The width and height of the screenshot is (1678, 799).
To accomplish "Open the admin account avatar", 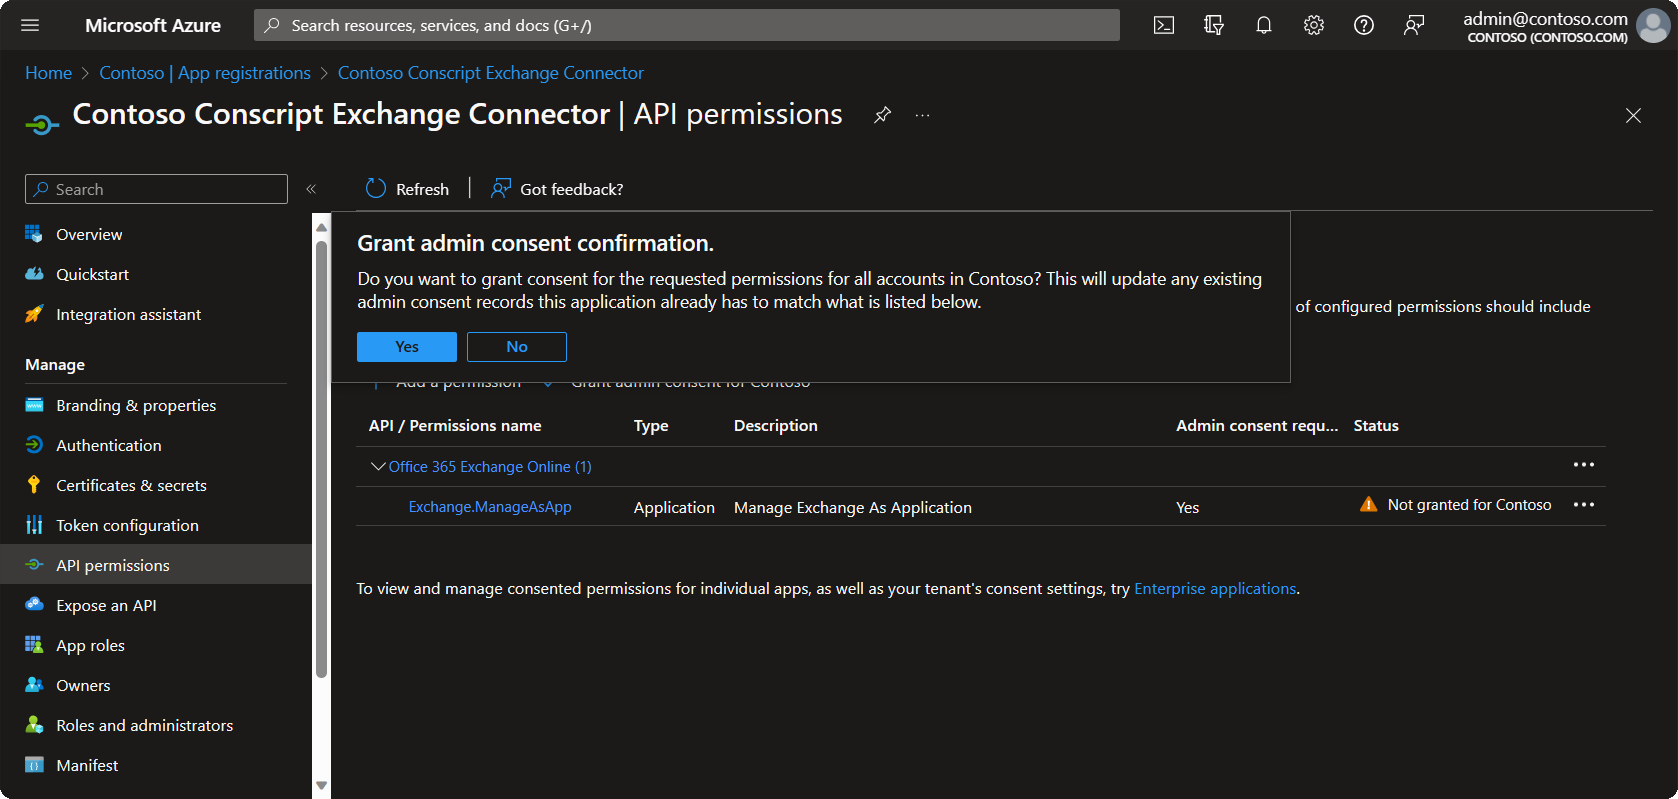I will click(x=1653, y=26).
